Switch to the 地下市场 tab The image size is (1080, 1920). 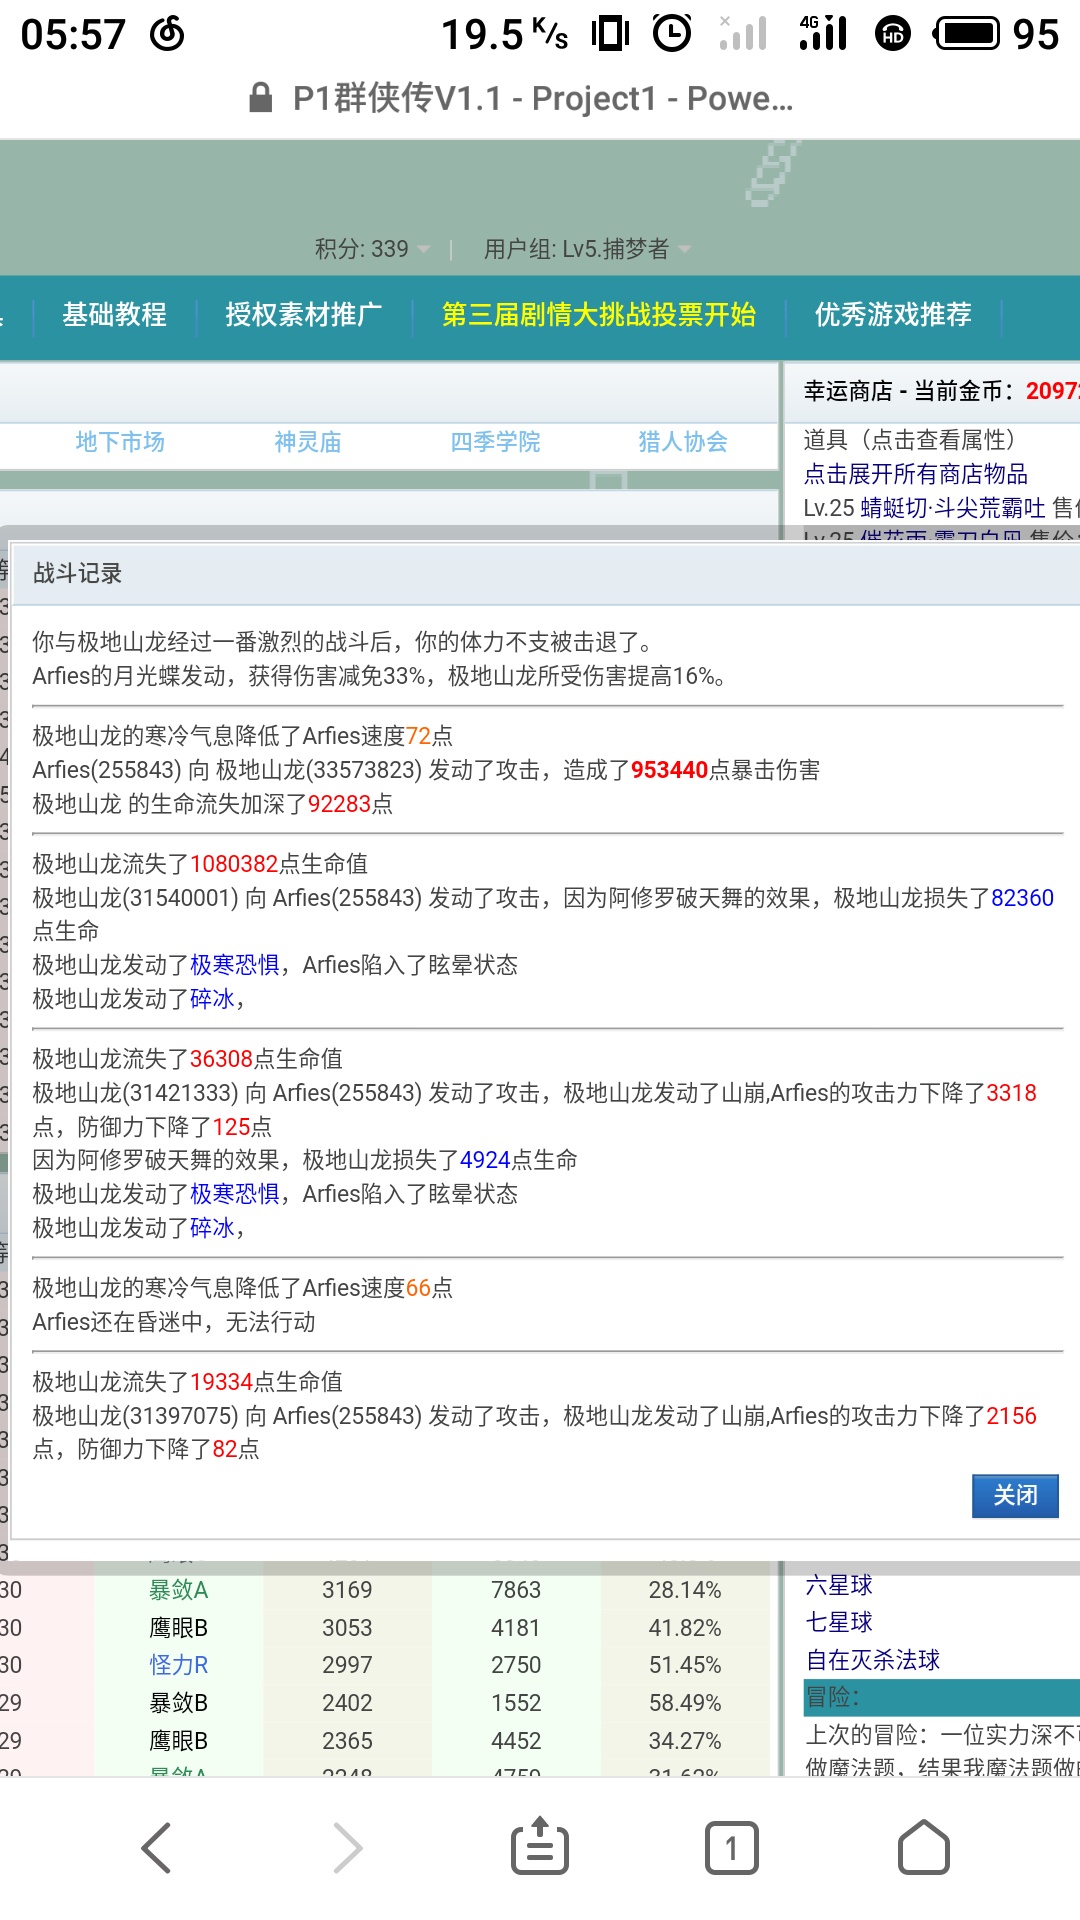[120, 442]
